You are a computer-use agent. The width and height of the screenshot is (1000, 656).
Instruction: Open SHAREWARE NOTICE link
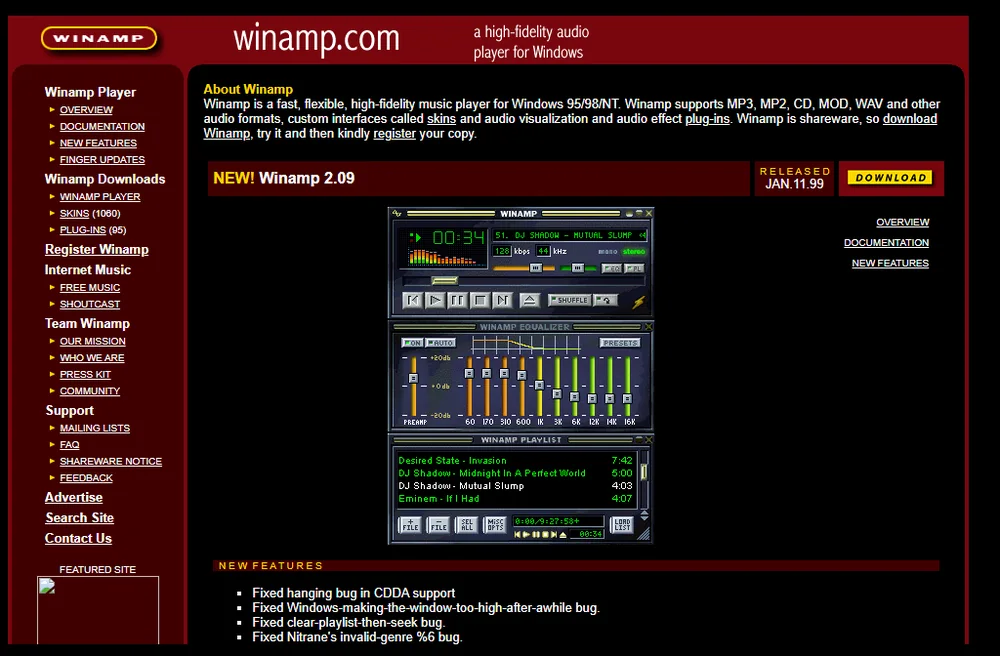click(x=111, y=461)
